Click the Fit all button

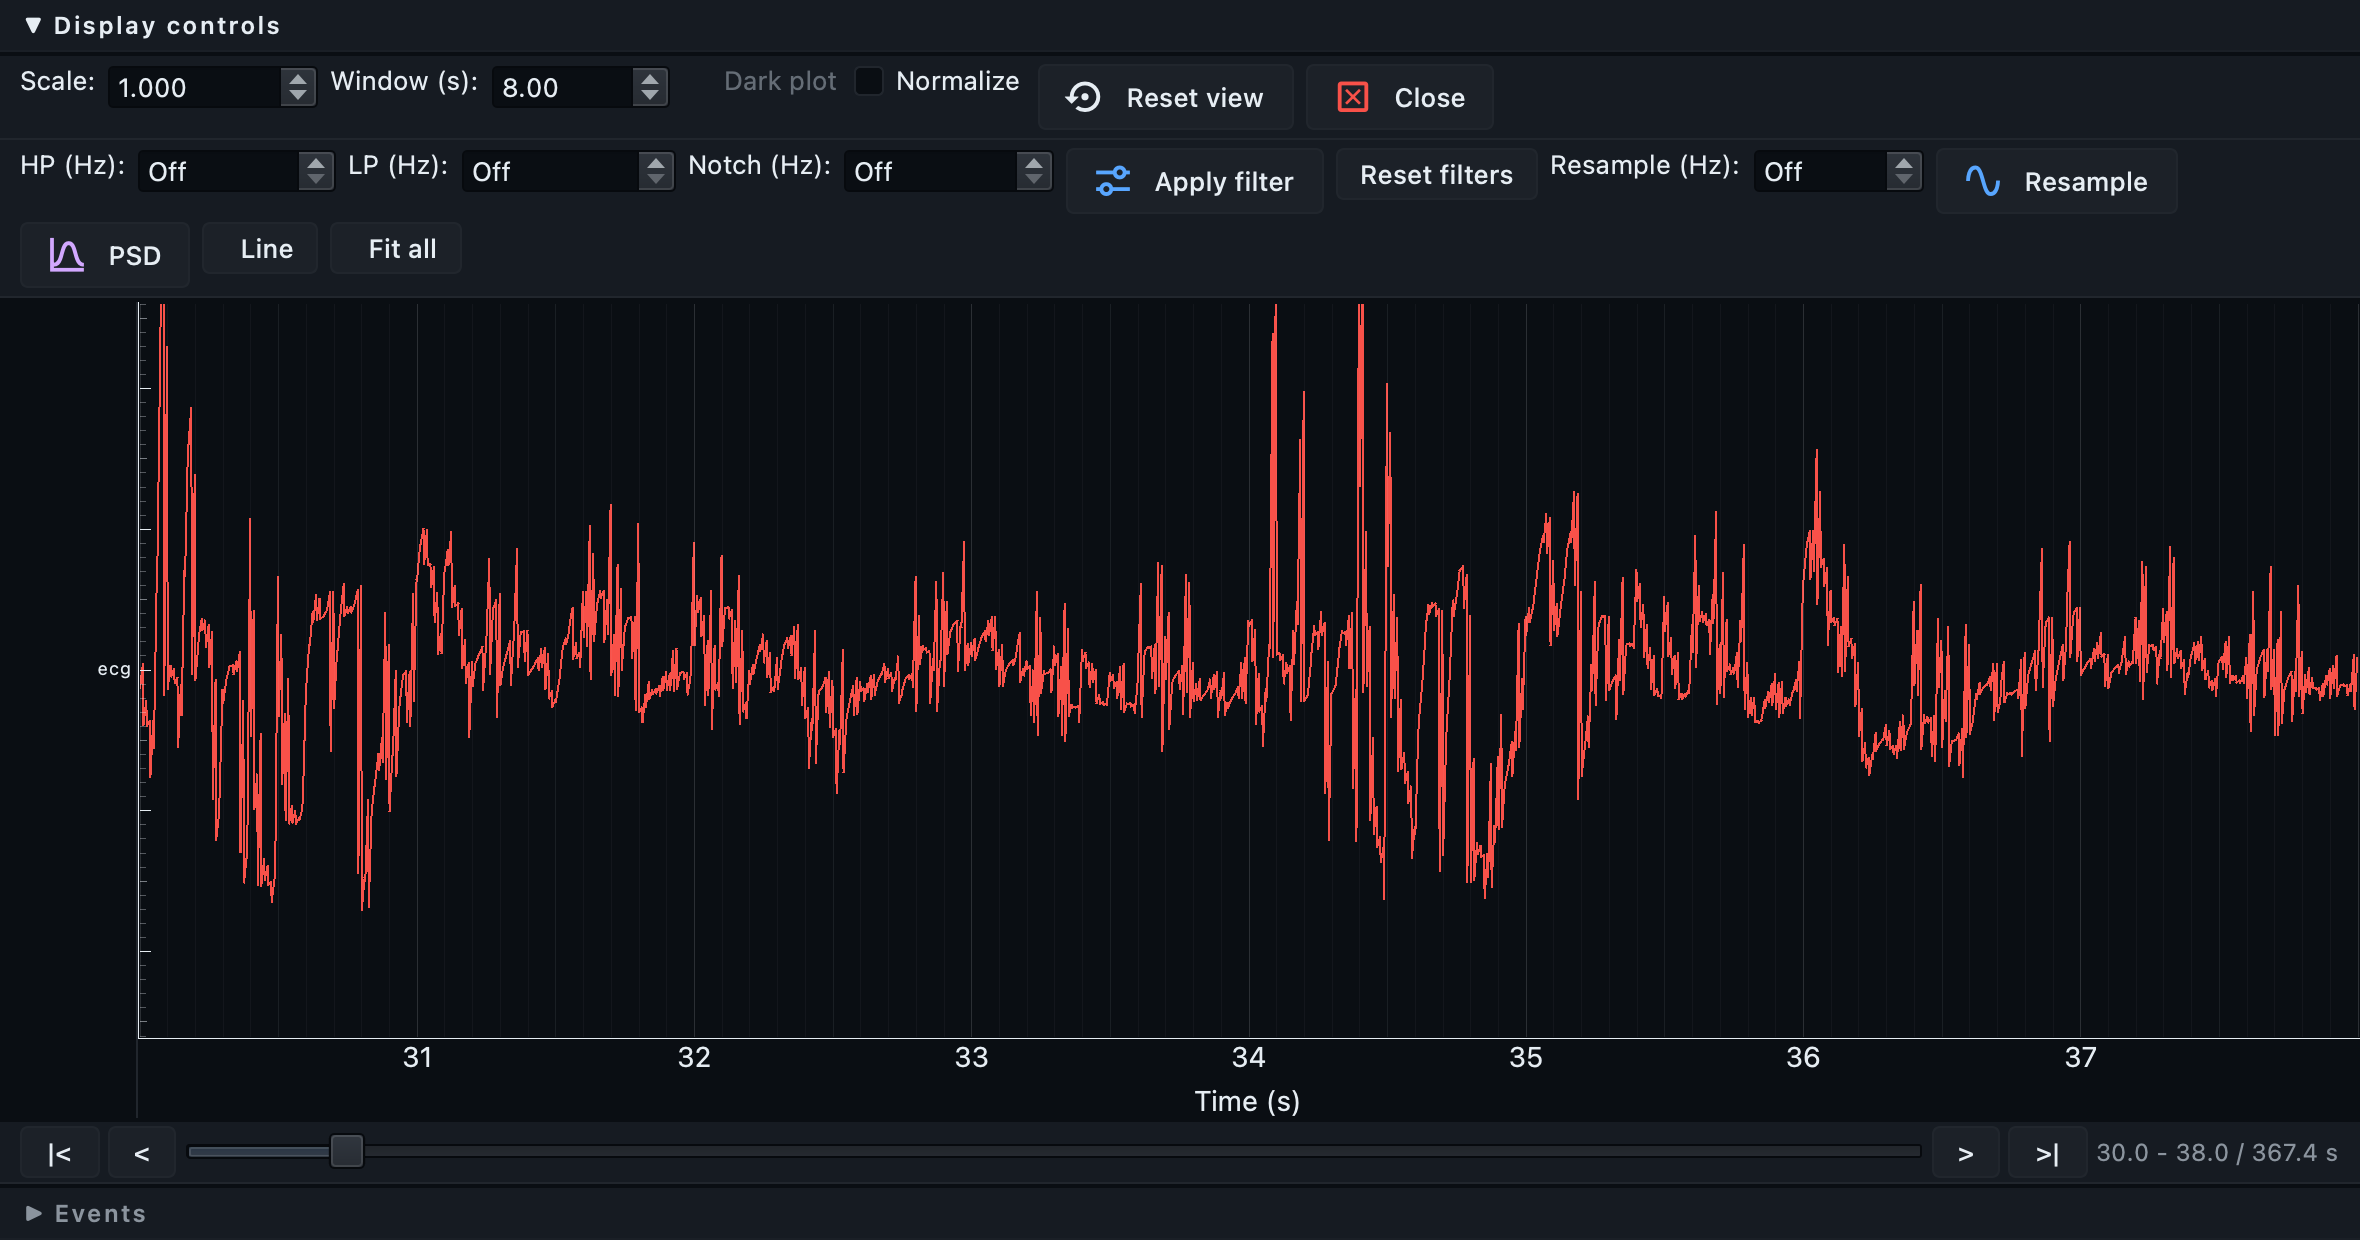[396, 248]
